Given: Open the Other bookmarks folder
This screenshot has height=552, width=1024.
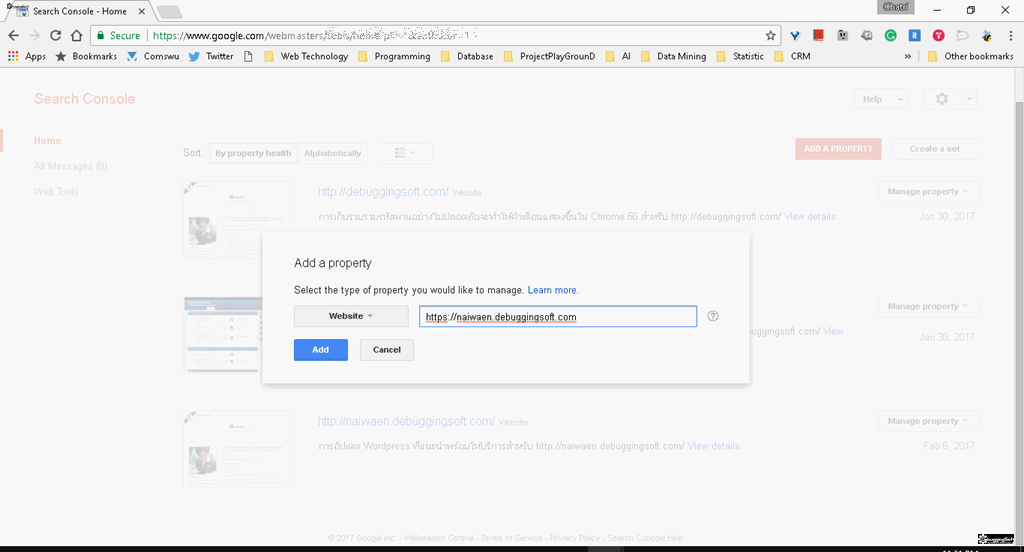Looking at the screenshot, I should [970, 56].
